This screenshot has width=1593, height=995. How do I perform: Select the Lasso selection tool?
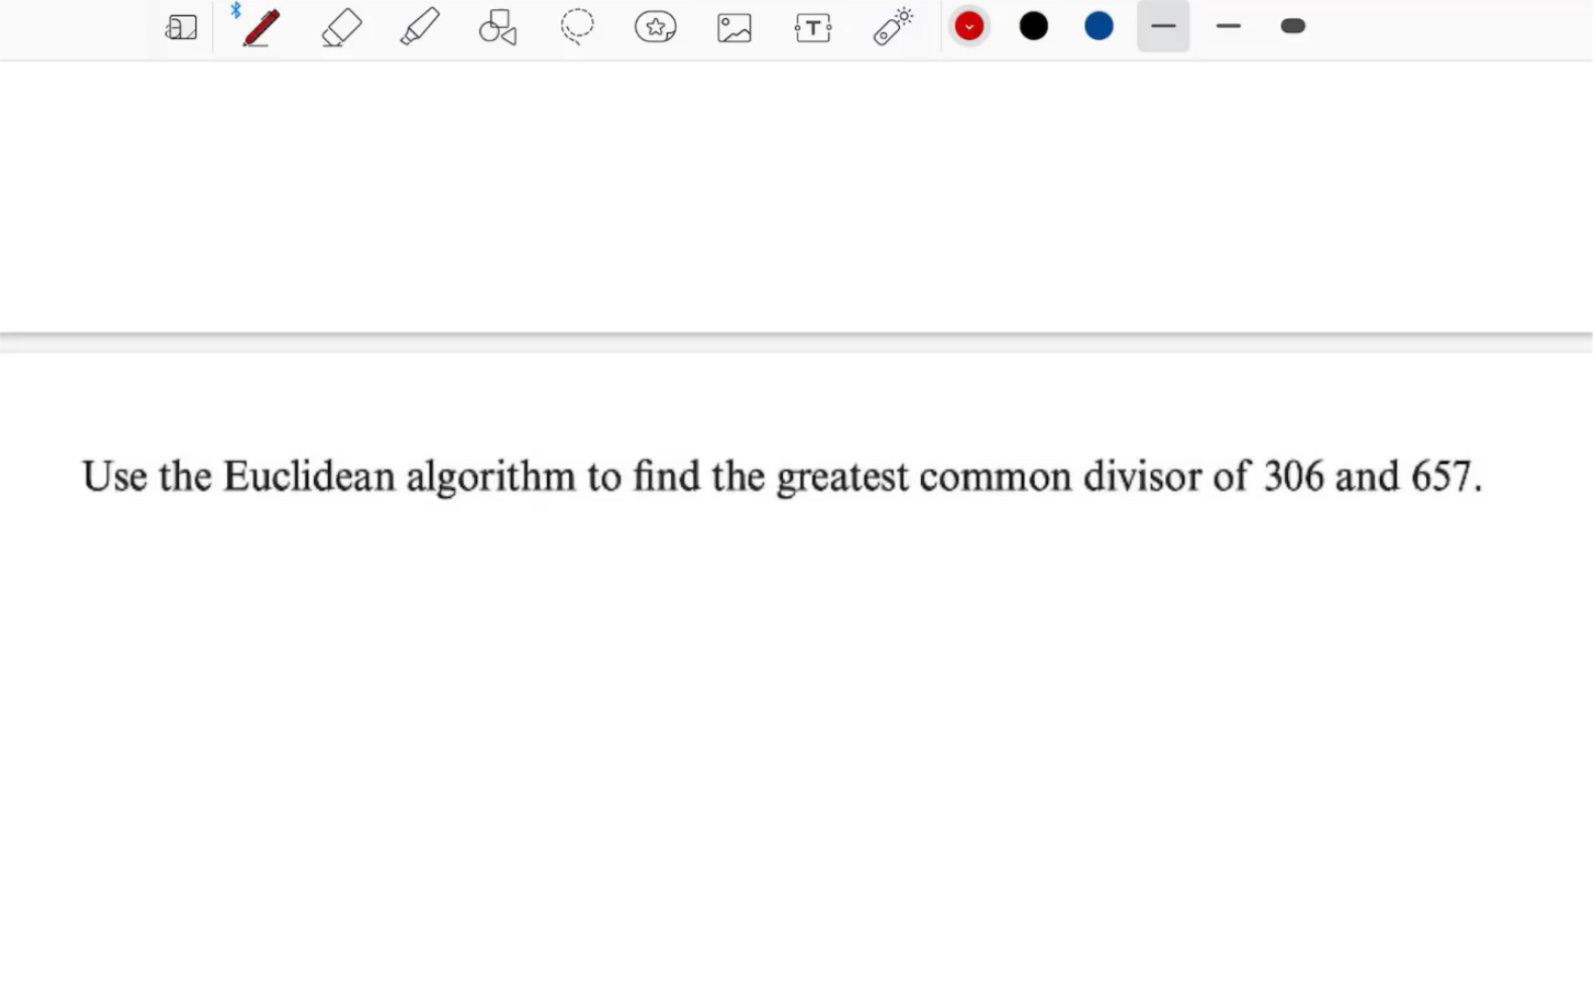577,27
